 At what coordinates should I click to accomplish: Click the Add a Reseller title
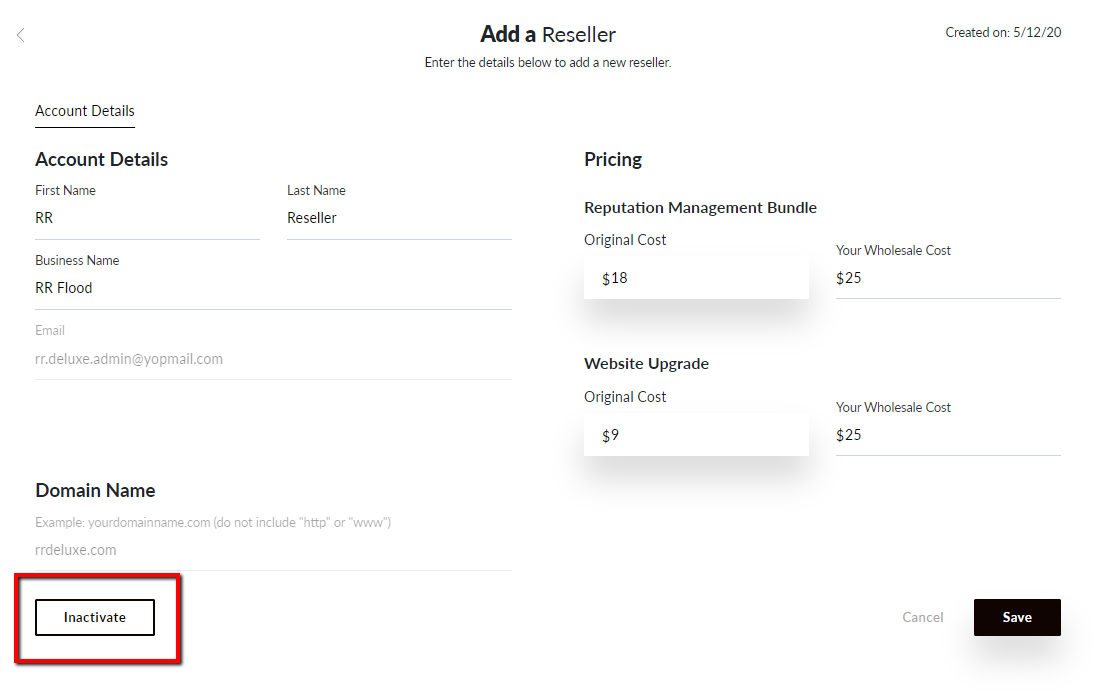point(548,34)
